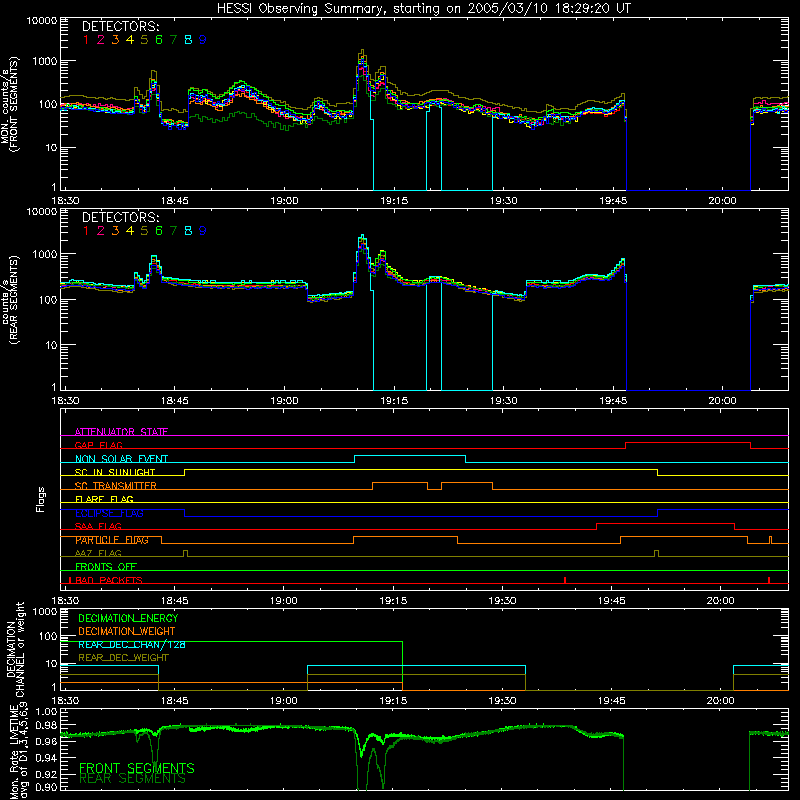Click the ECLIPSE_FLAG label
Image resolution: width=800 pixels, height=800 pixels.
[x=109, y=513]
